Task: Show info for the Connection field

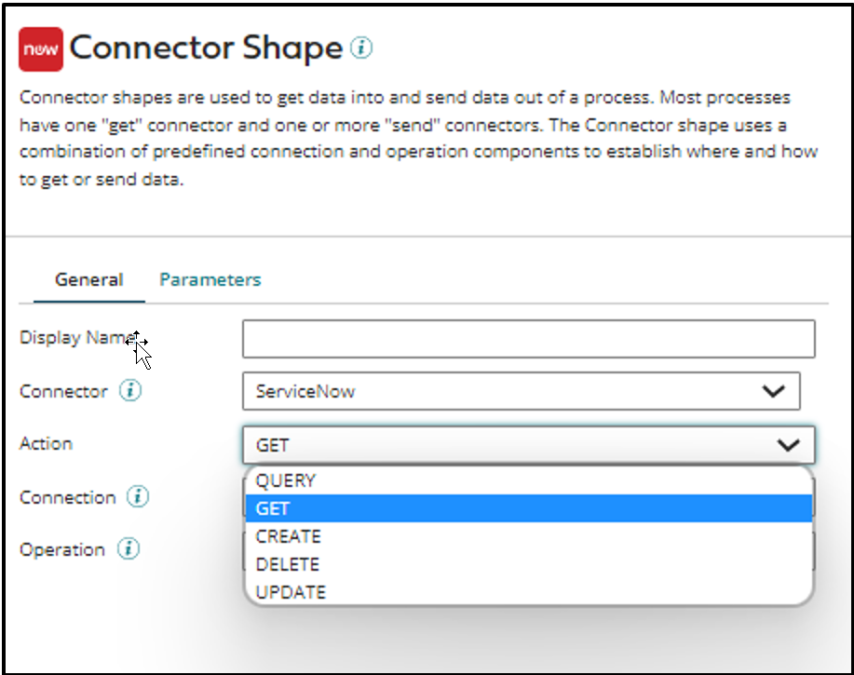Action: pyautogui.click(x=139, y=497)
